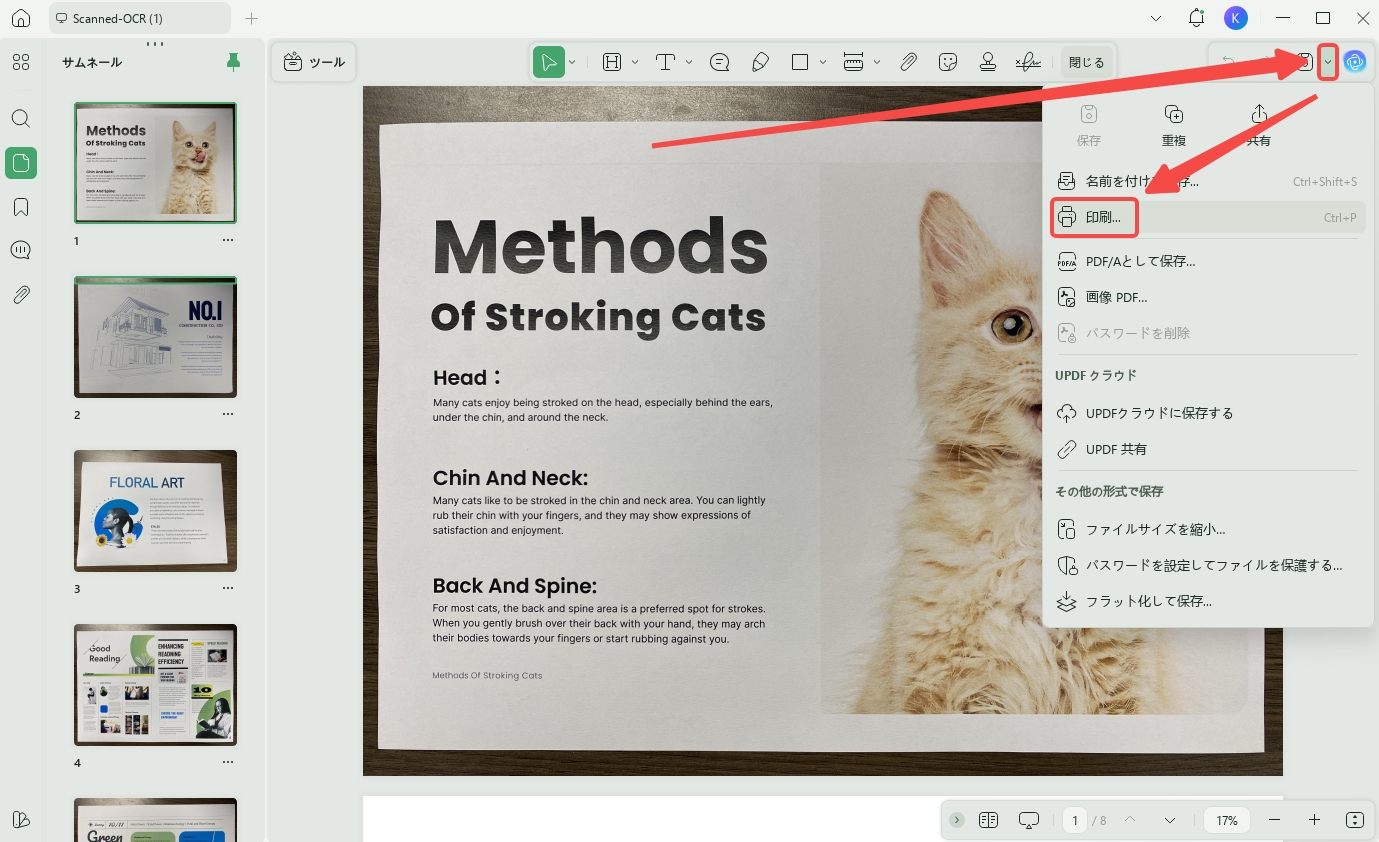Expand the text tool dropdown arrow
1379x842 pixels.
tap(689, 62)
